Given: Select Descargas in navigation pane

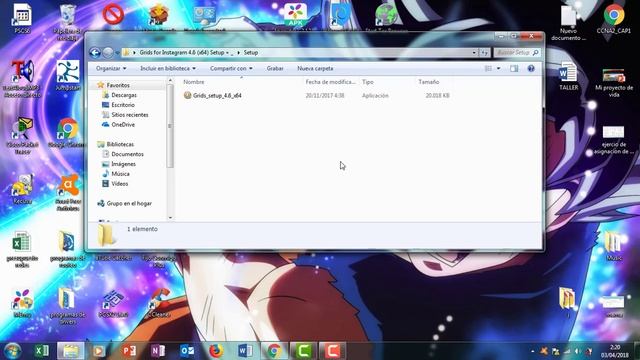Looking at the screenshot, I should 124,95.
